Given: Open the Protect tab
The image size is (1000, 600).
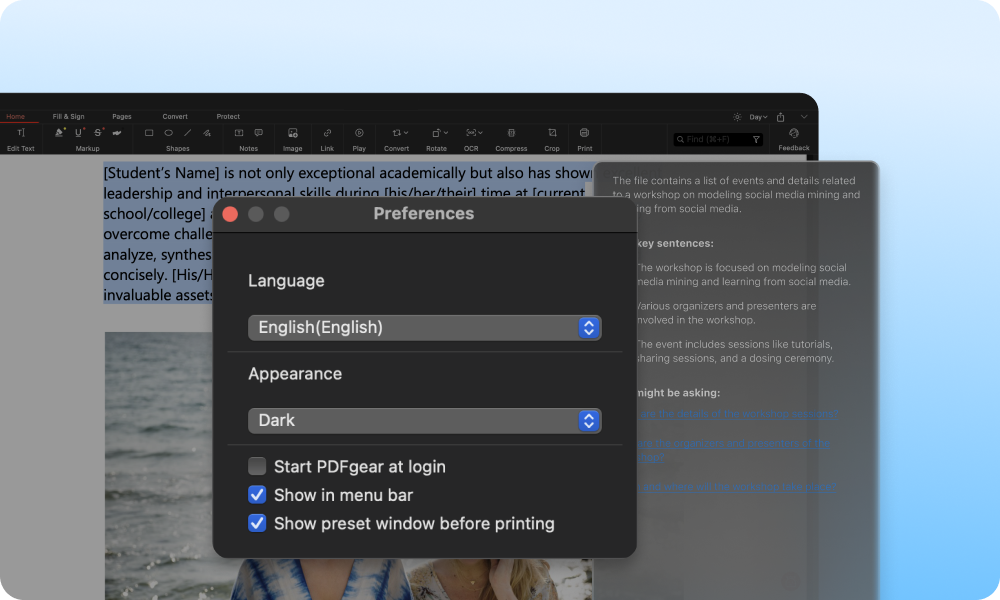Looking at the screenshot, I should pyautogui.click(x=228, y=116).
